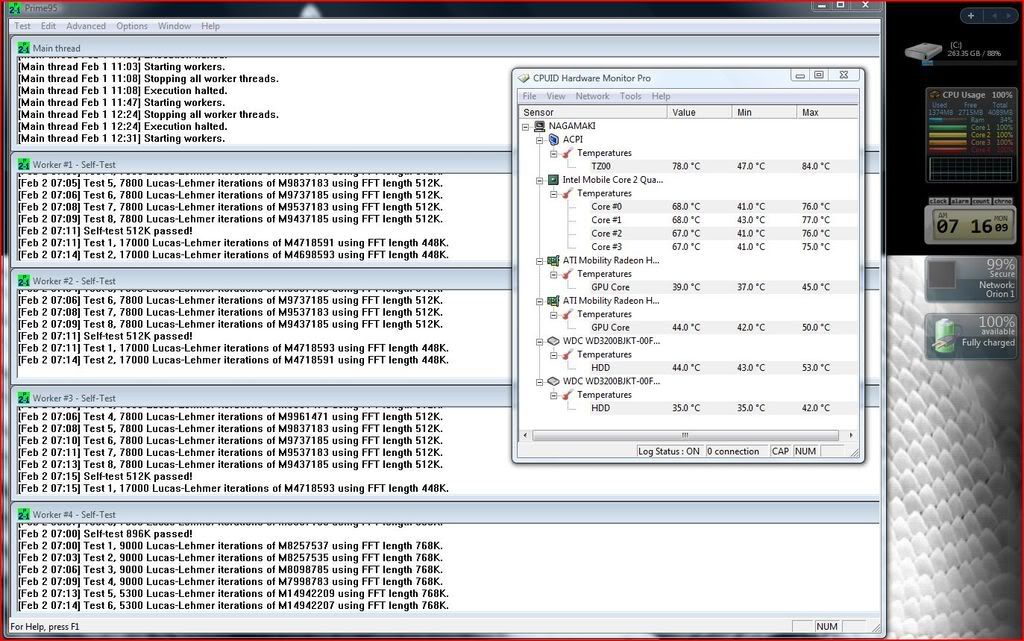Click the Prime95 title bar application icon

click(14, 8)
